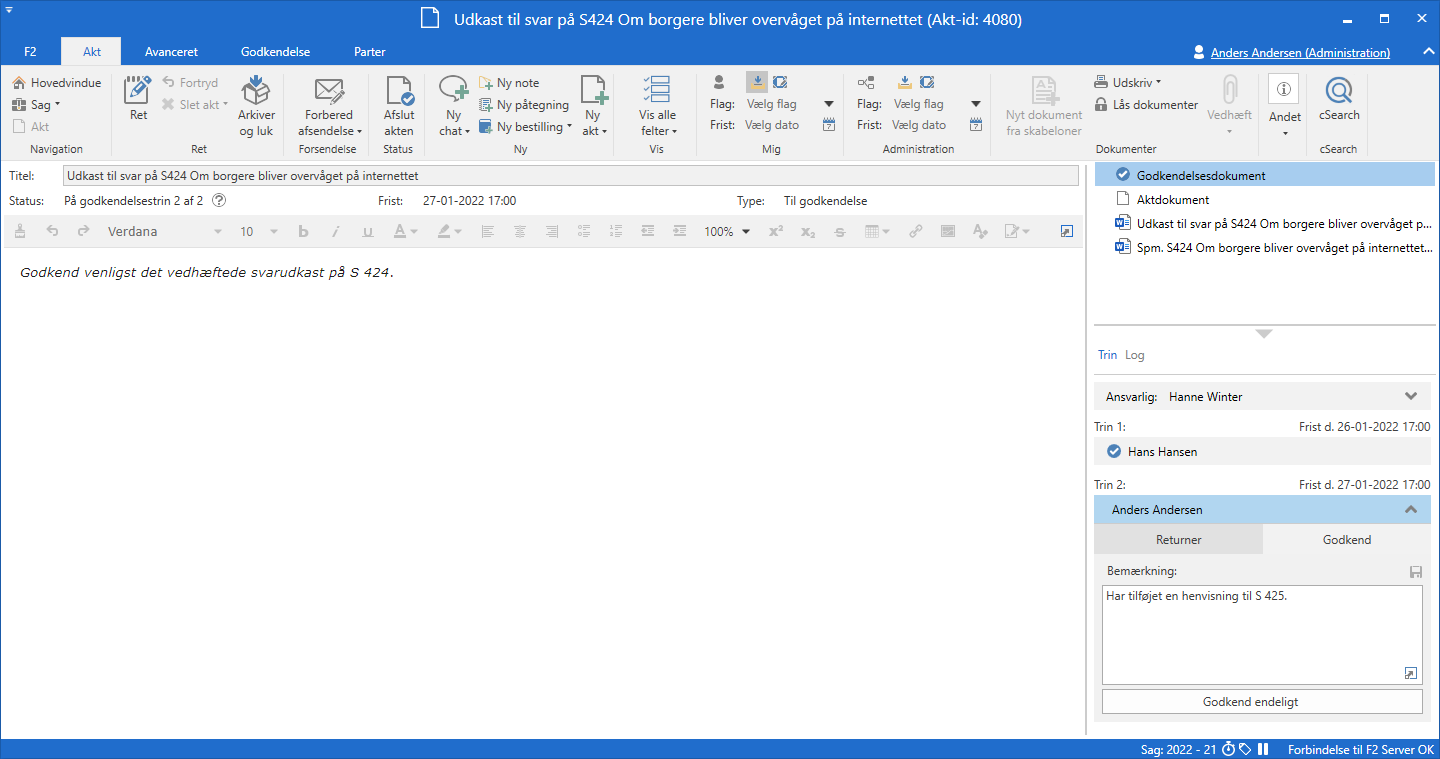The height and width of the screenshot is (759, 1440).
Task: Toggle the highlighted Mig download-tray button
Action: (x=756, y=82)
